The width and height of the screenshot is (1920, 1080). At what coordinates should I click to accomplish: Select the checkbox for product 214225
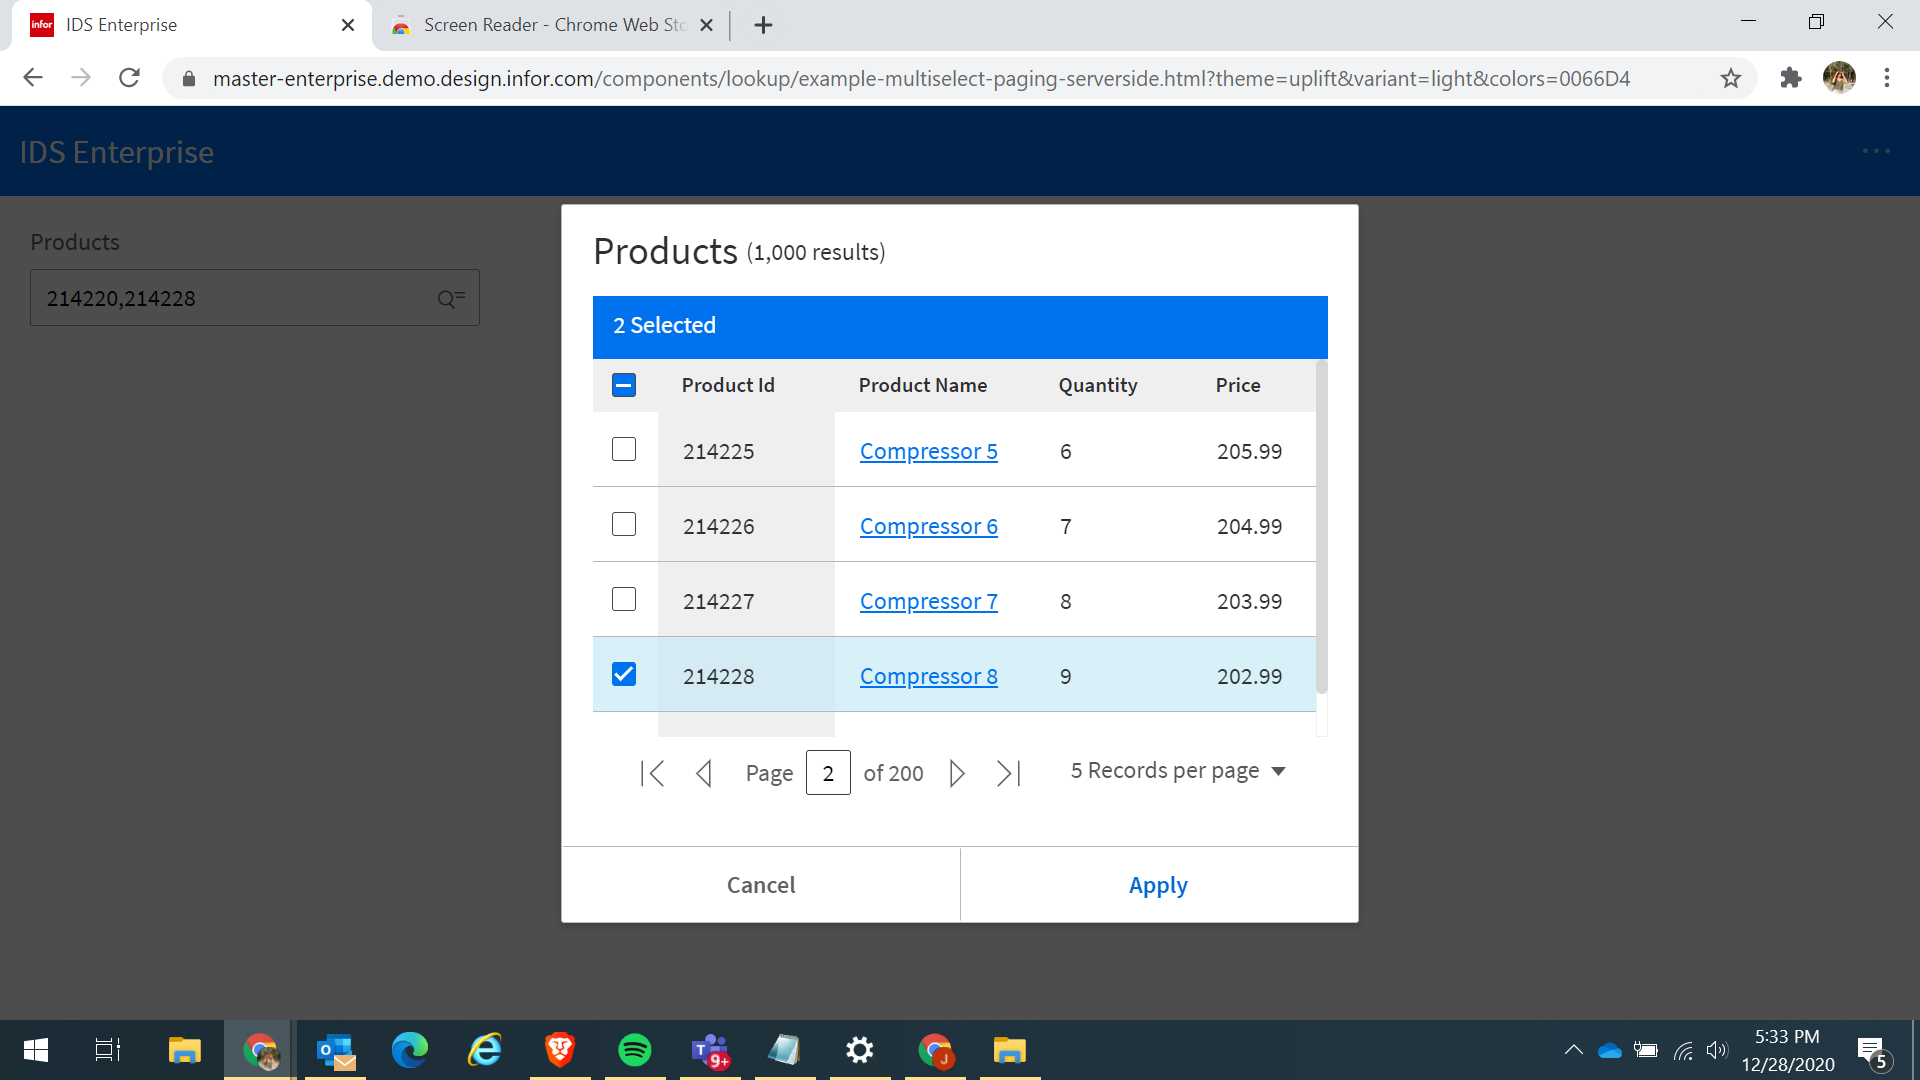pyautogui.click(x=624, y=449)
